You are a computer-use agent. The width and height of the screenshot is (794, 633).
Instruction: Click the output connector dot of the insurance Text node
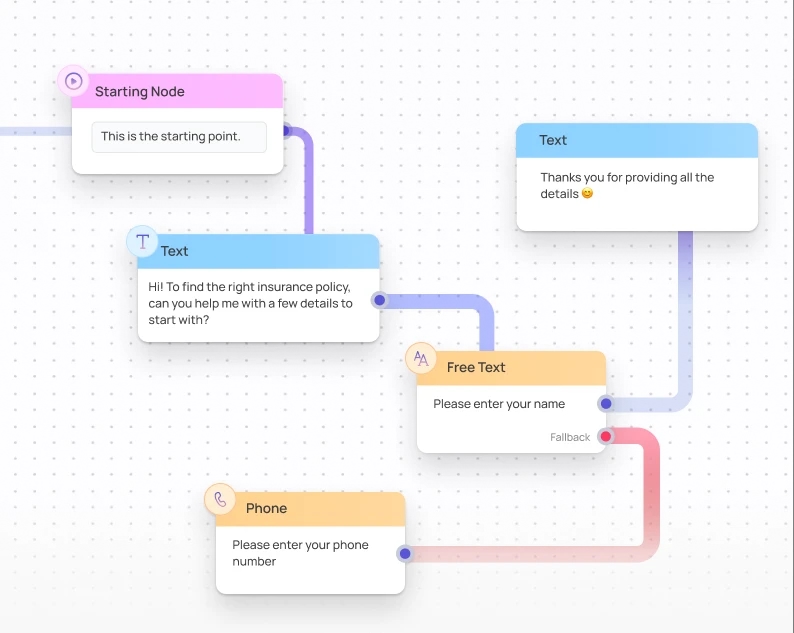379,300
